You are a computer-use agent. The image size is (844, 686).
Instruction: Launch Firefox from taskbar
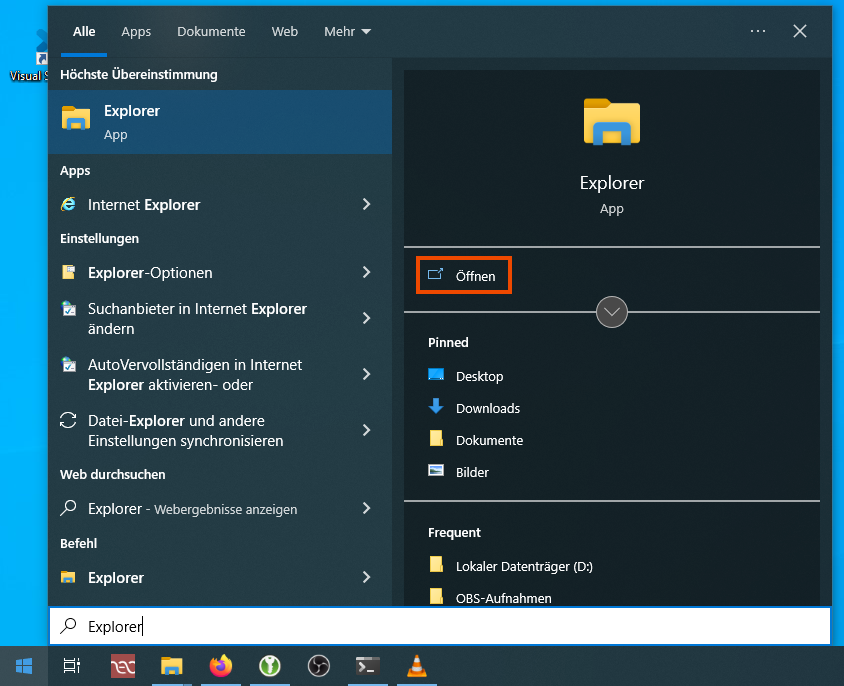221,666
